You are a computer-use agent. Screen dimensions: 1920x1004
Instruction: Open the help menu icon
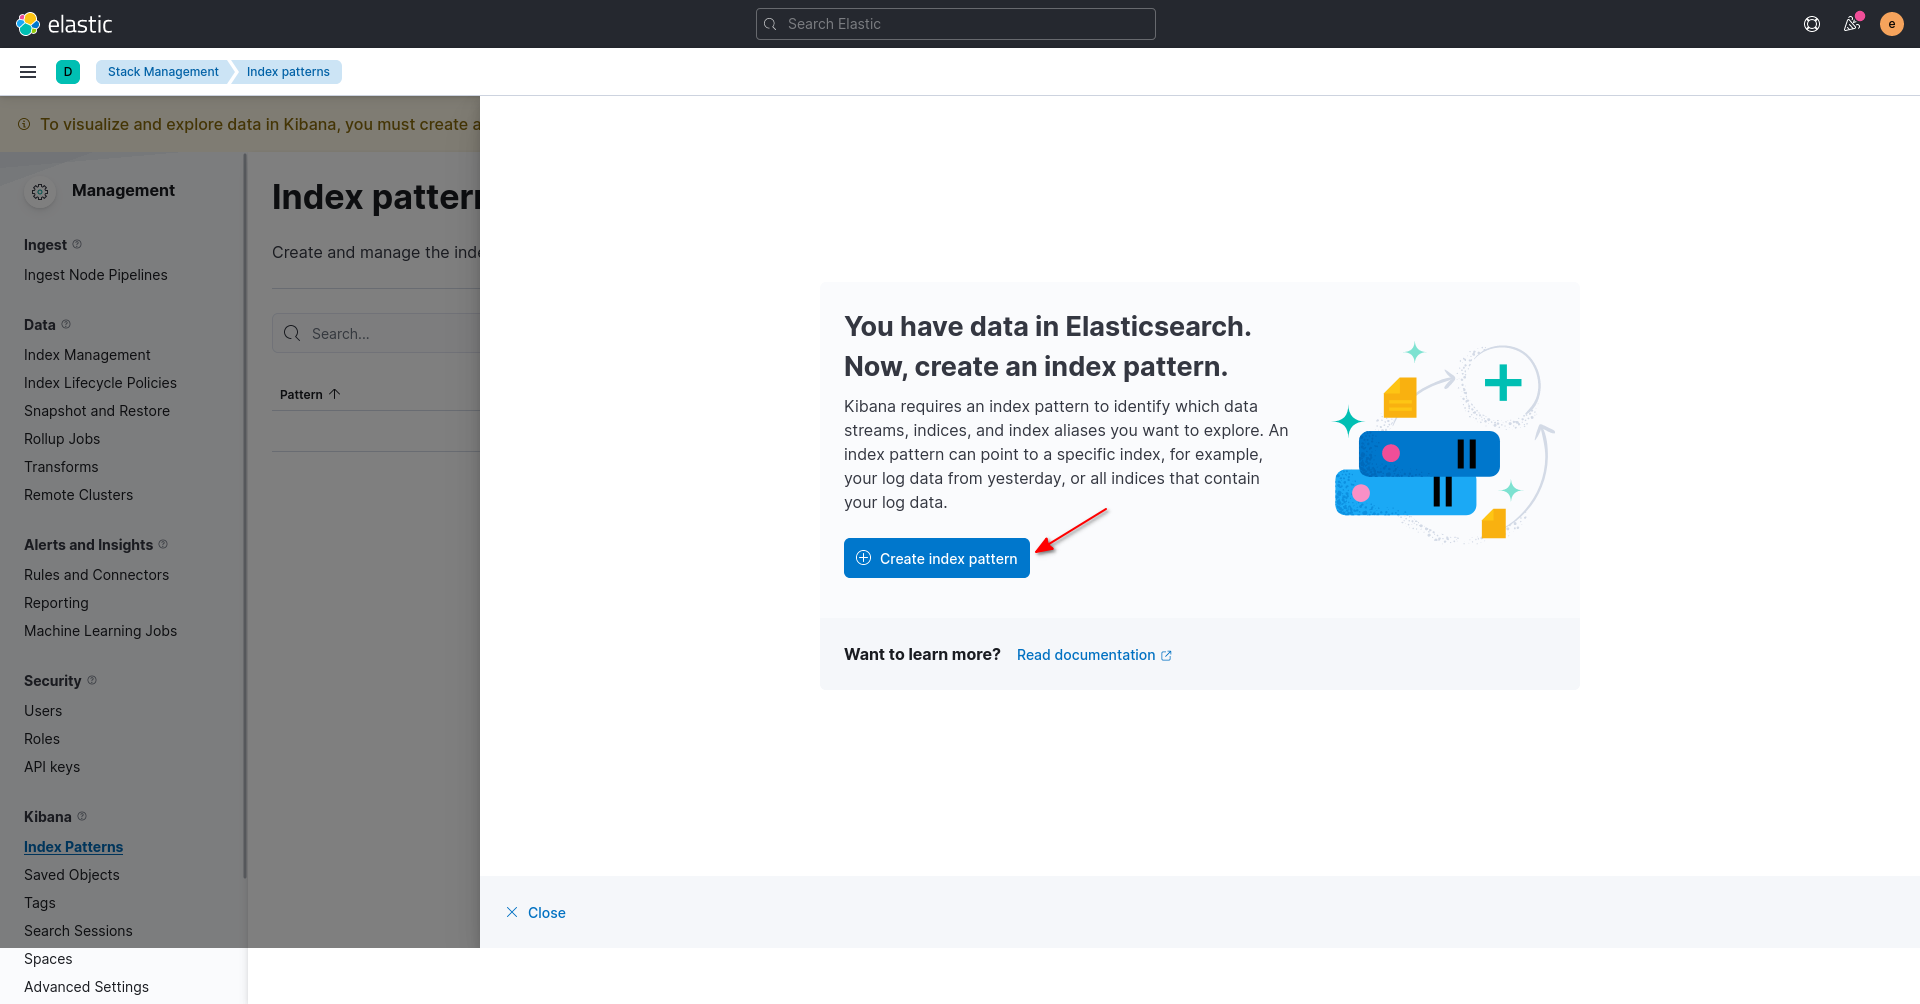click(1812, 24)
